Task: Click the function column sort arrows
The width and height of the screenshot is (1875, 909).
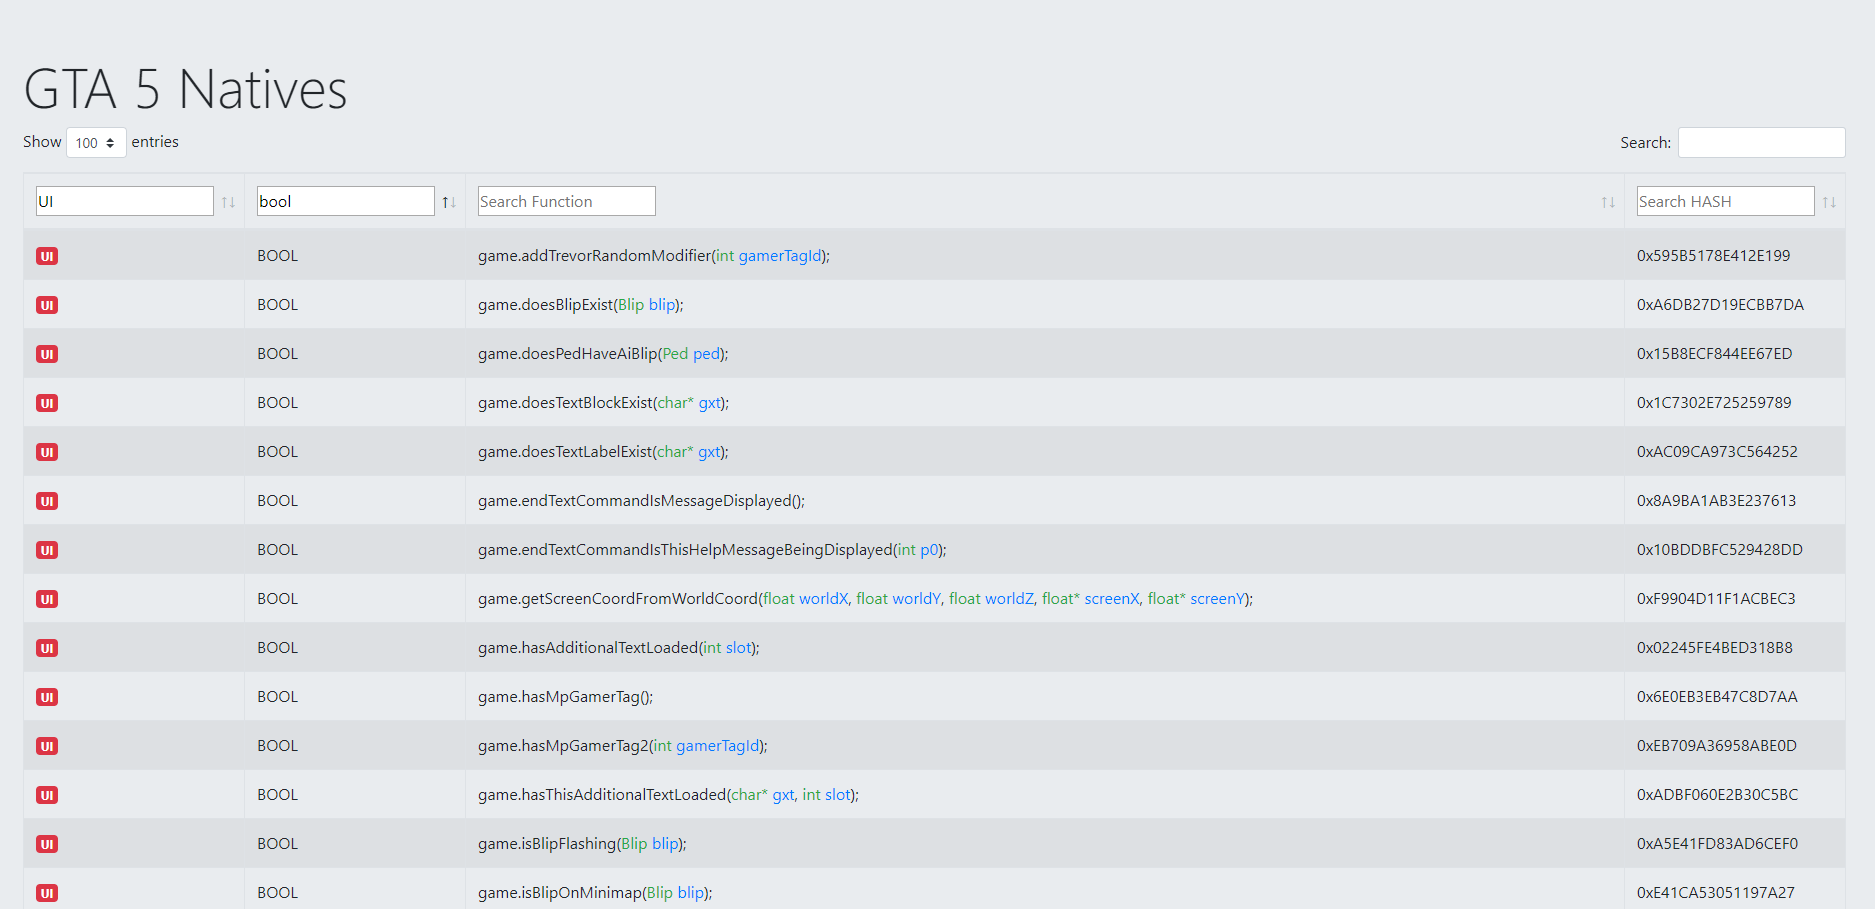Action: 1607,201
